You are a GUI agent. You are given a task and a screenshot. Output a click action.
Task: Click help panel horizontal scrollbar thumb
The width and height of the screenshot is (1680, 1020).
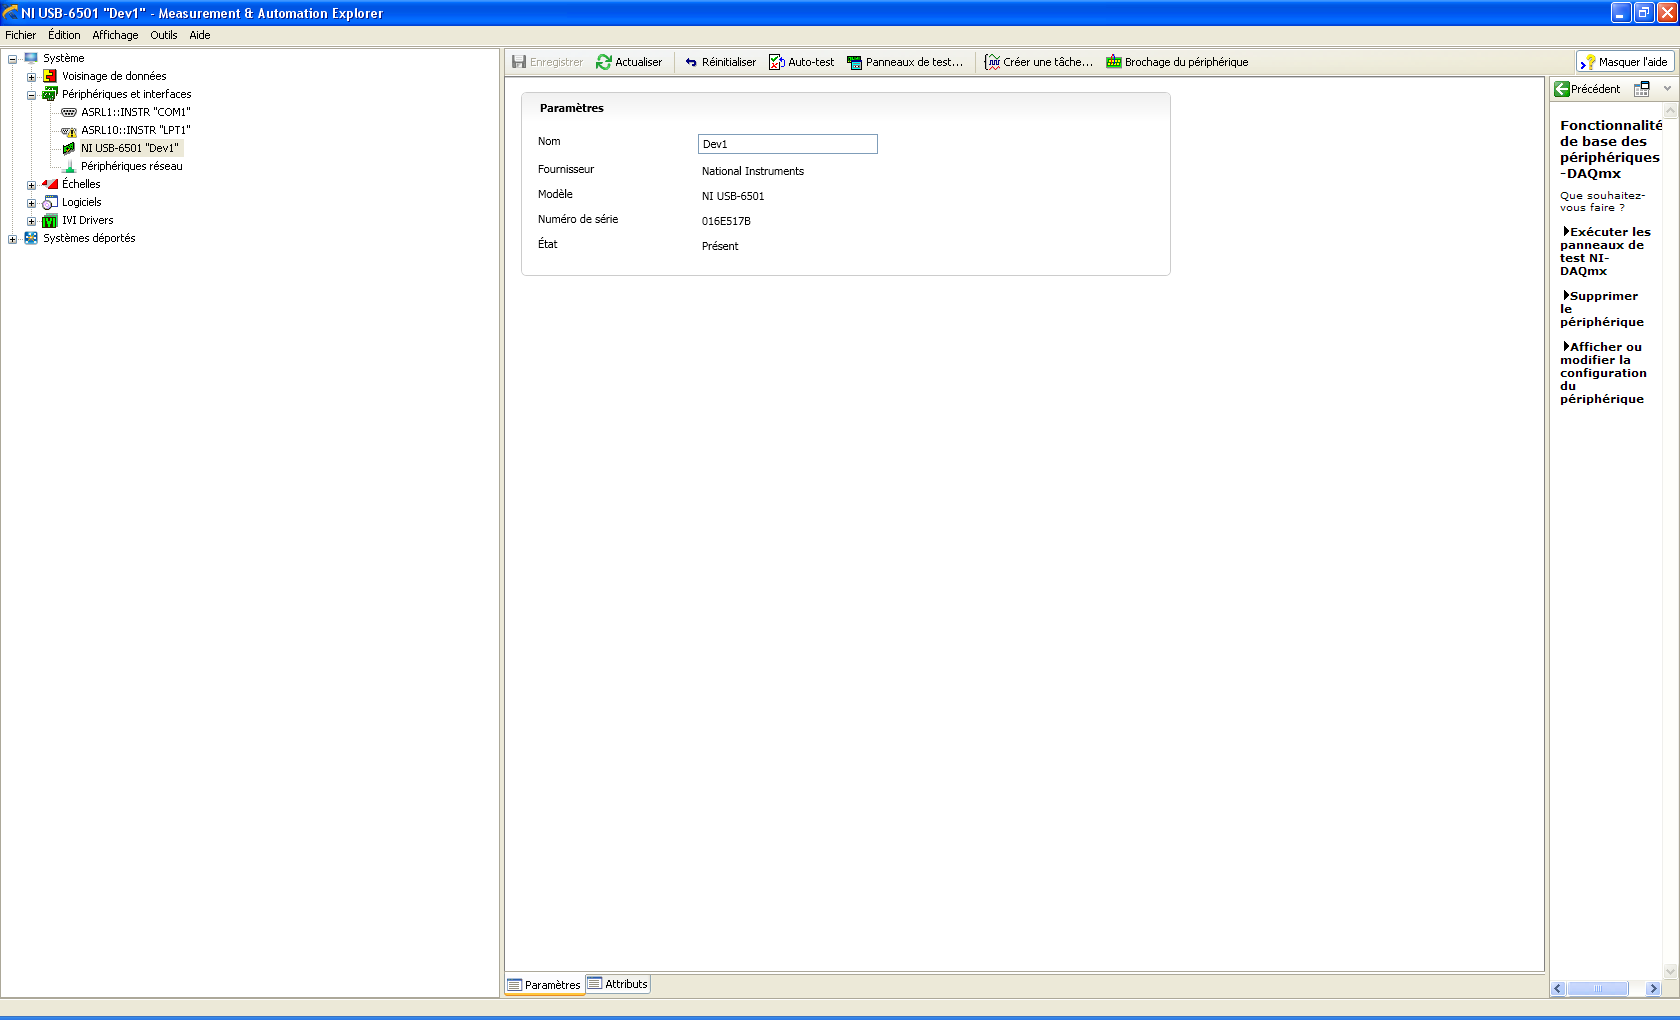pyautogui.click(x=1598, y=989)
